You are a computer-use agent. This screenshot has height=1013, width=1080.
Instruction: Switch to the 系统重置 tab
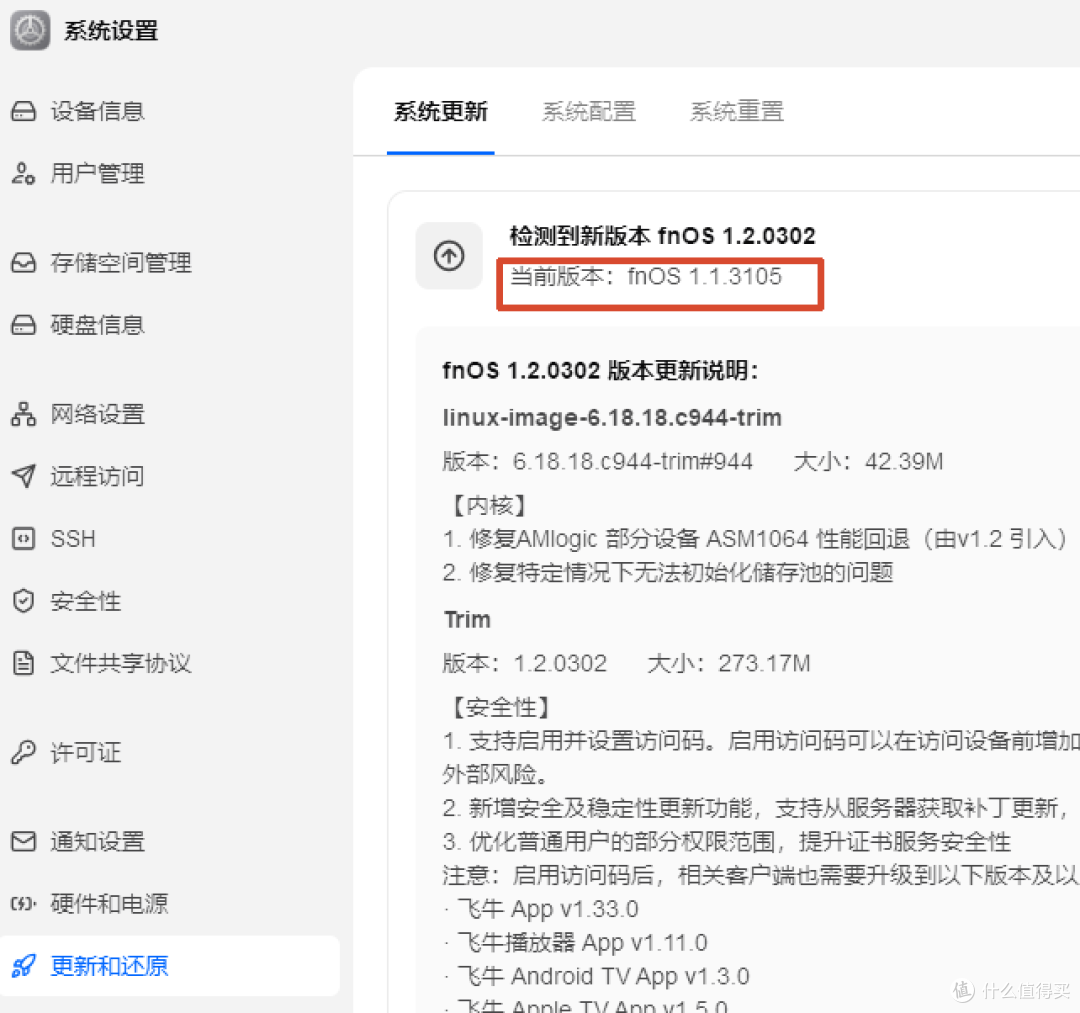click(x=737, y=112)
